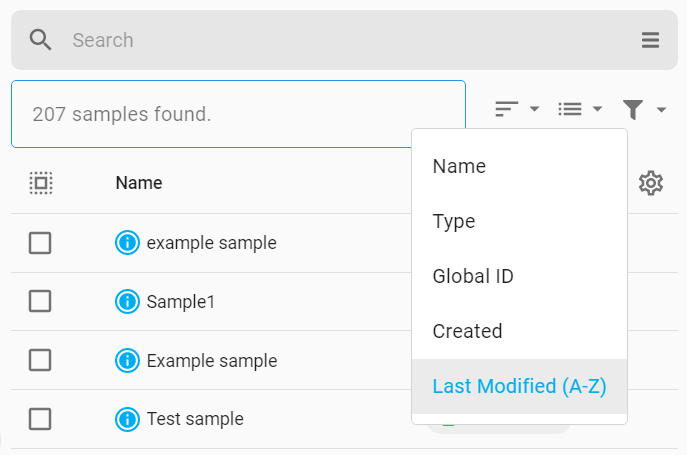Screen dimensions: 687x455
Task: Open info icon for example sample
Action: [x=127, y=242]
